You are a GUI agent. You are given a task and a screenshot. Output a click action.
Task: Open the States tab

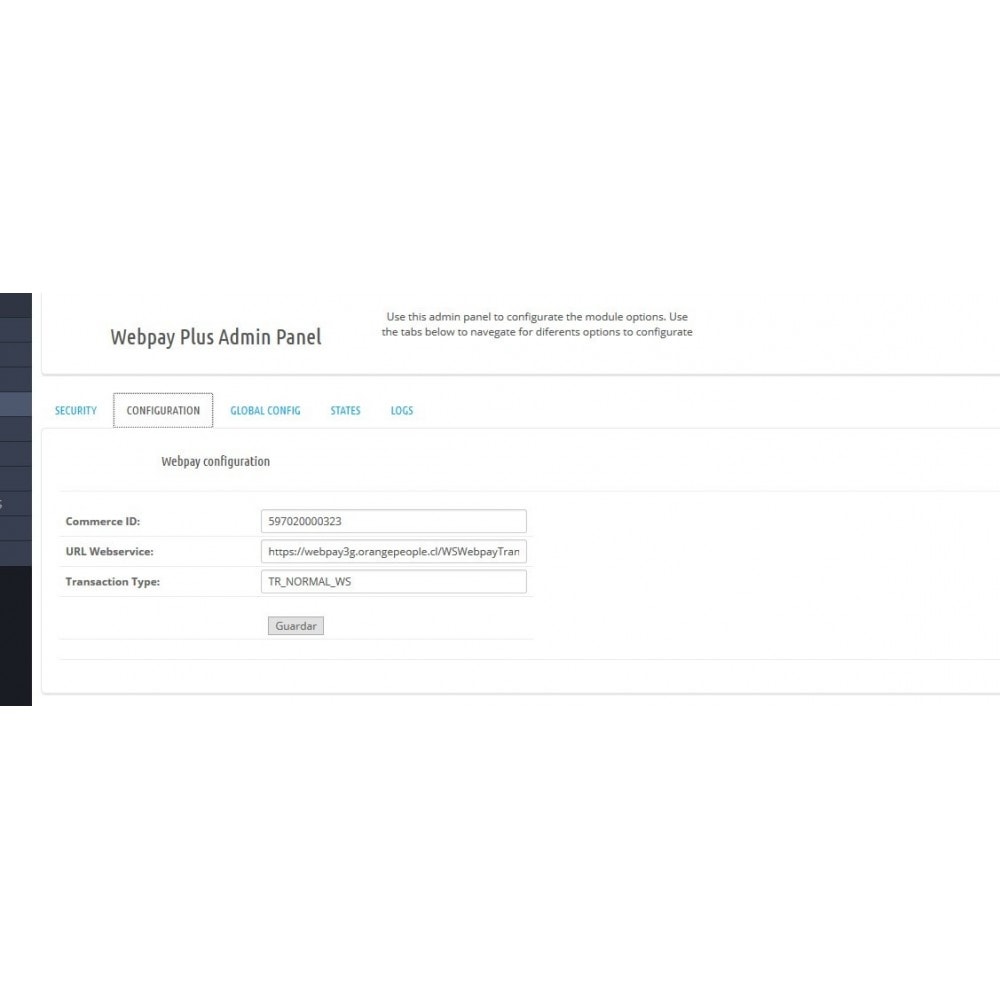(x=345, y=411)
